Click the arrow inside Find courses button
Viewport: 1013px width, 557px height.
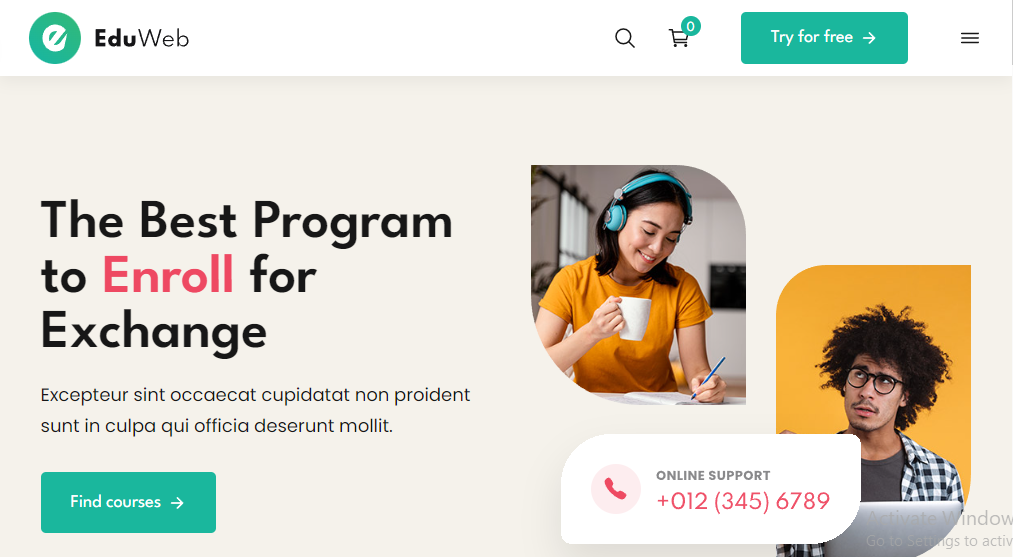[x=177, y=503]
